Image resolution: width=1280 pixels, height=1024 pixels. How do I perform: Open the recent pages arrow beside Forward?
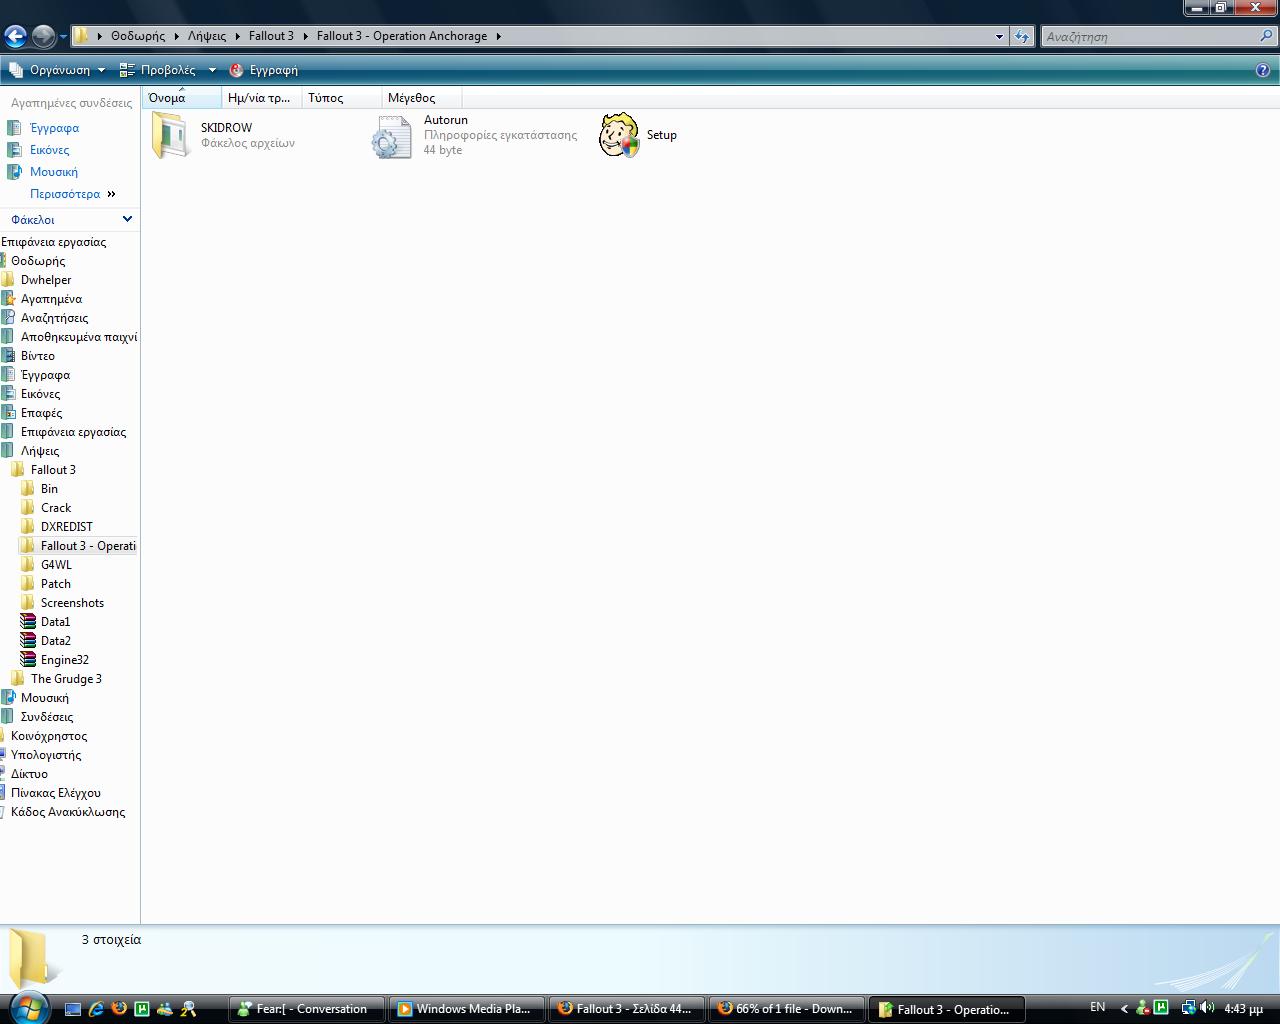tap(63, 37)
